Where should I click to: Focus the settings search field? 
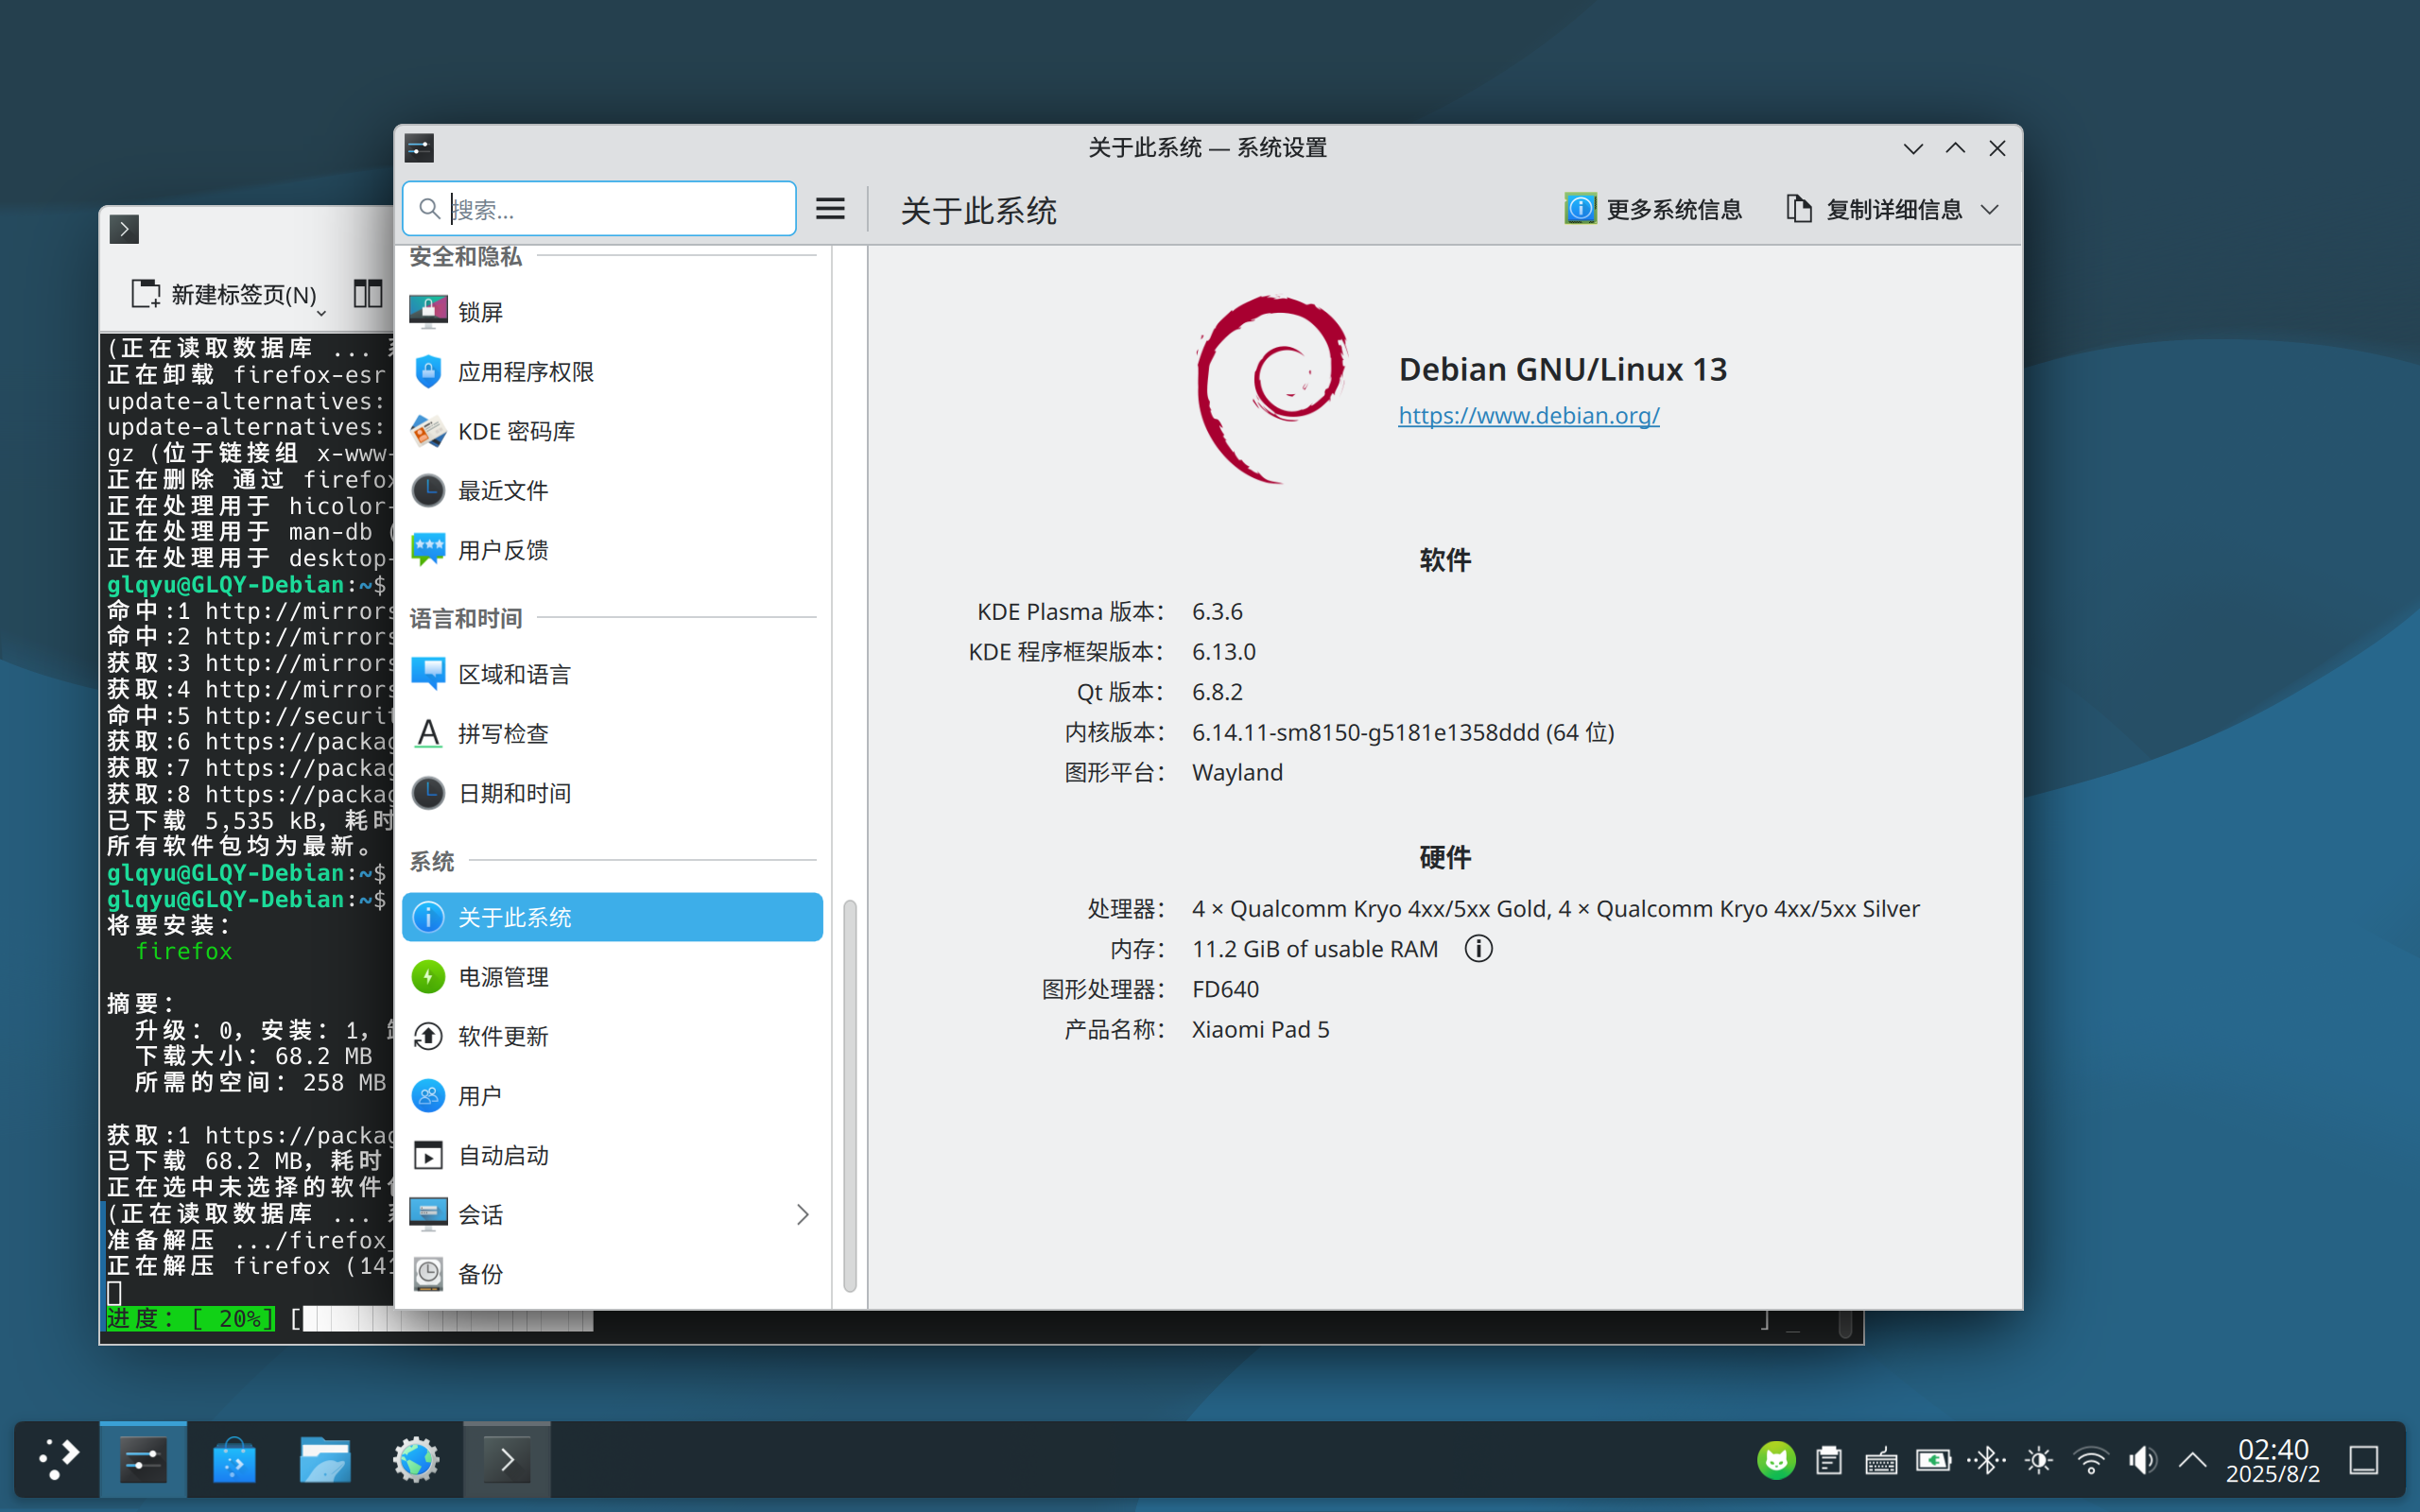pos(599,208)
